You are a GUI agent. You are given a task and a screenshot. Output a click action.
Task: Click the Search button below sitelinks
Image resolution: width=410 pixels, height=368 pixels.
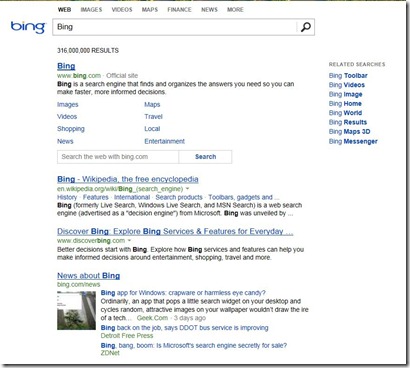pos(205,157)
